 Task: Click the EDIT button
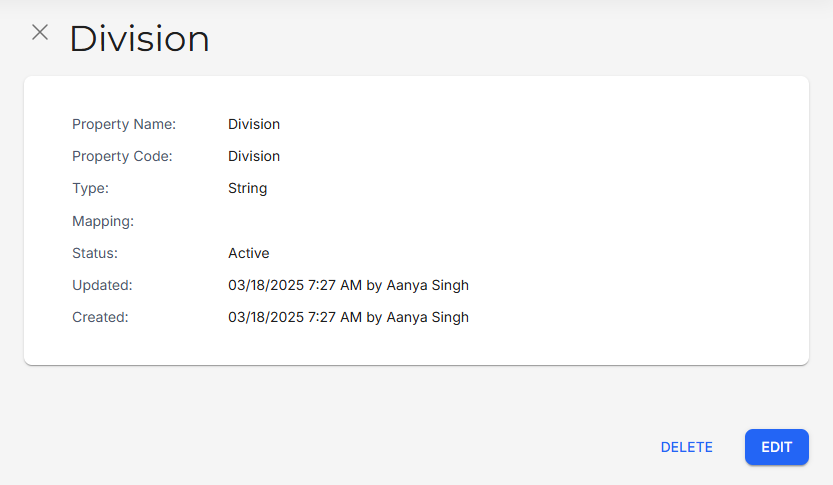pyautogui.click(x=776, y=447)
